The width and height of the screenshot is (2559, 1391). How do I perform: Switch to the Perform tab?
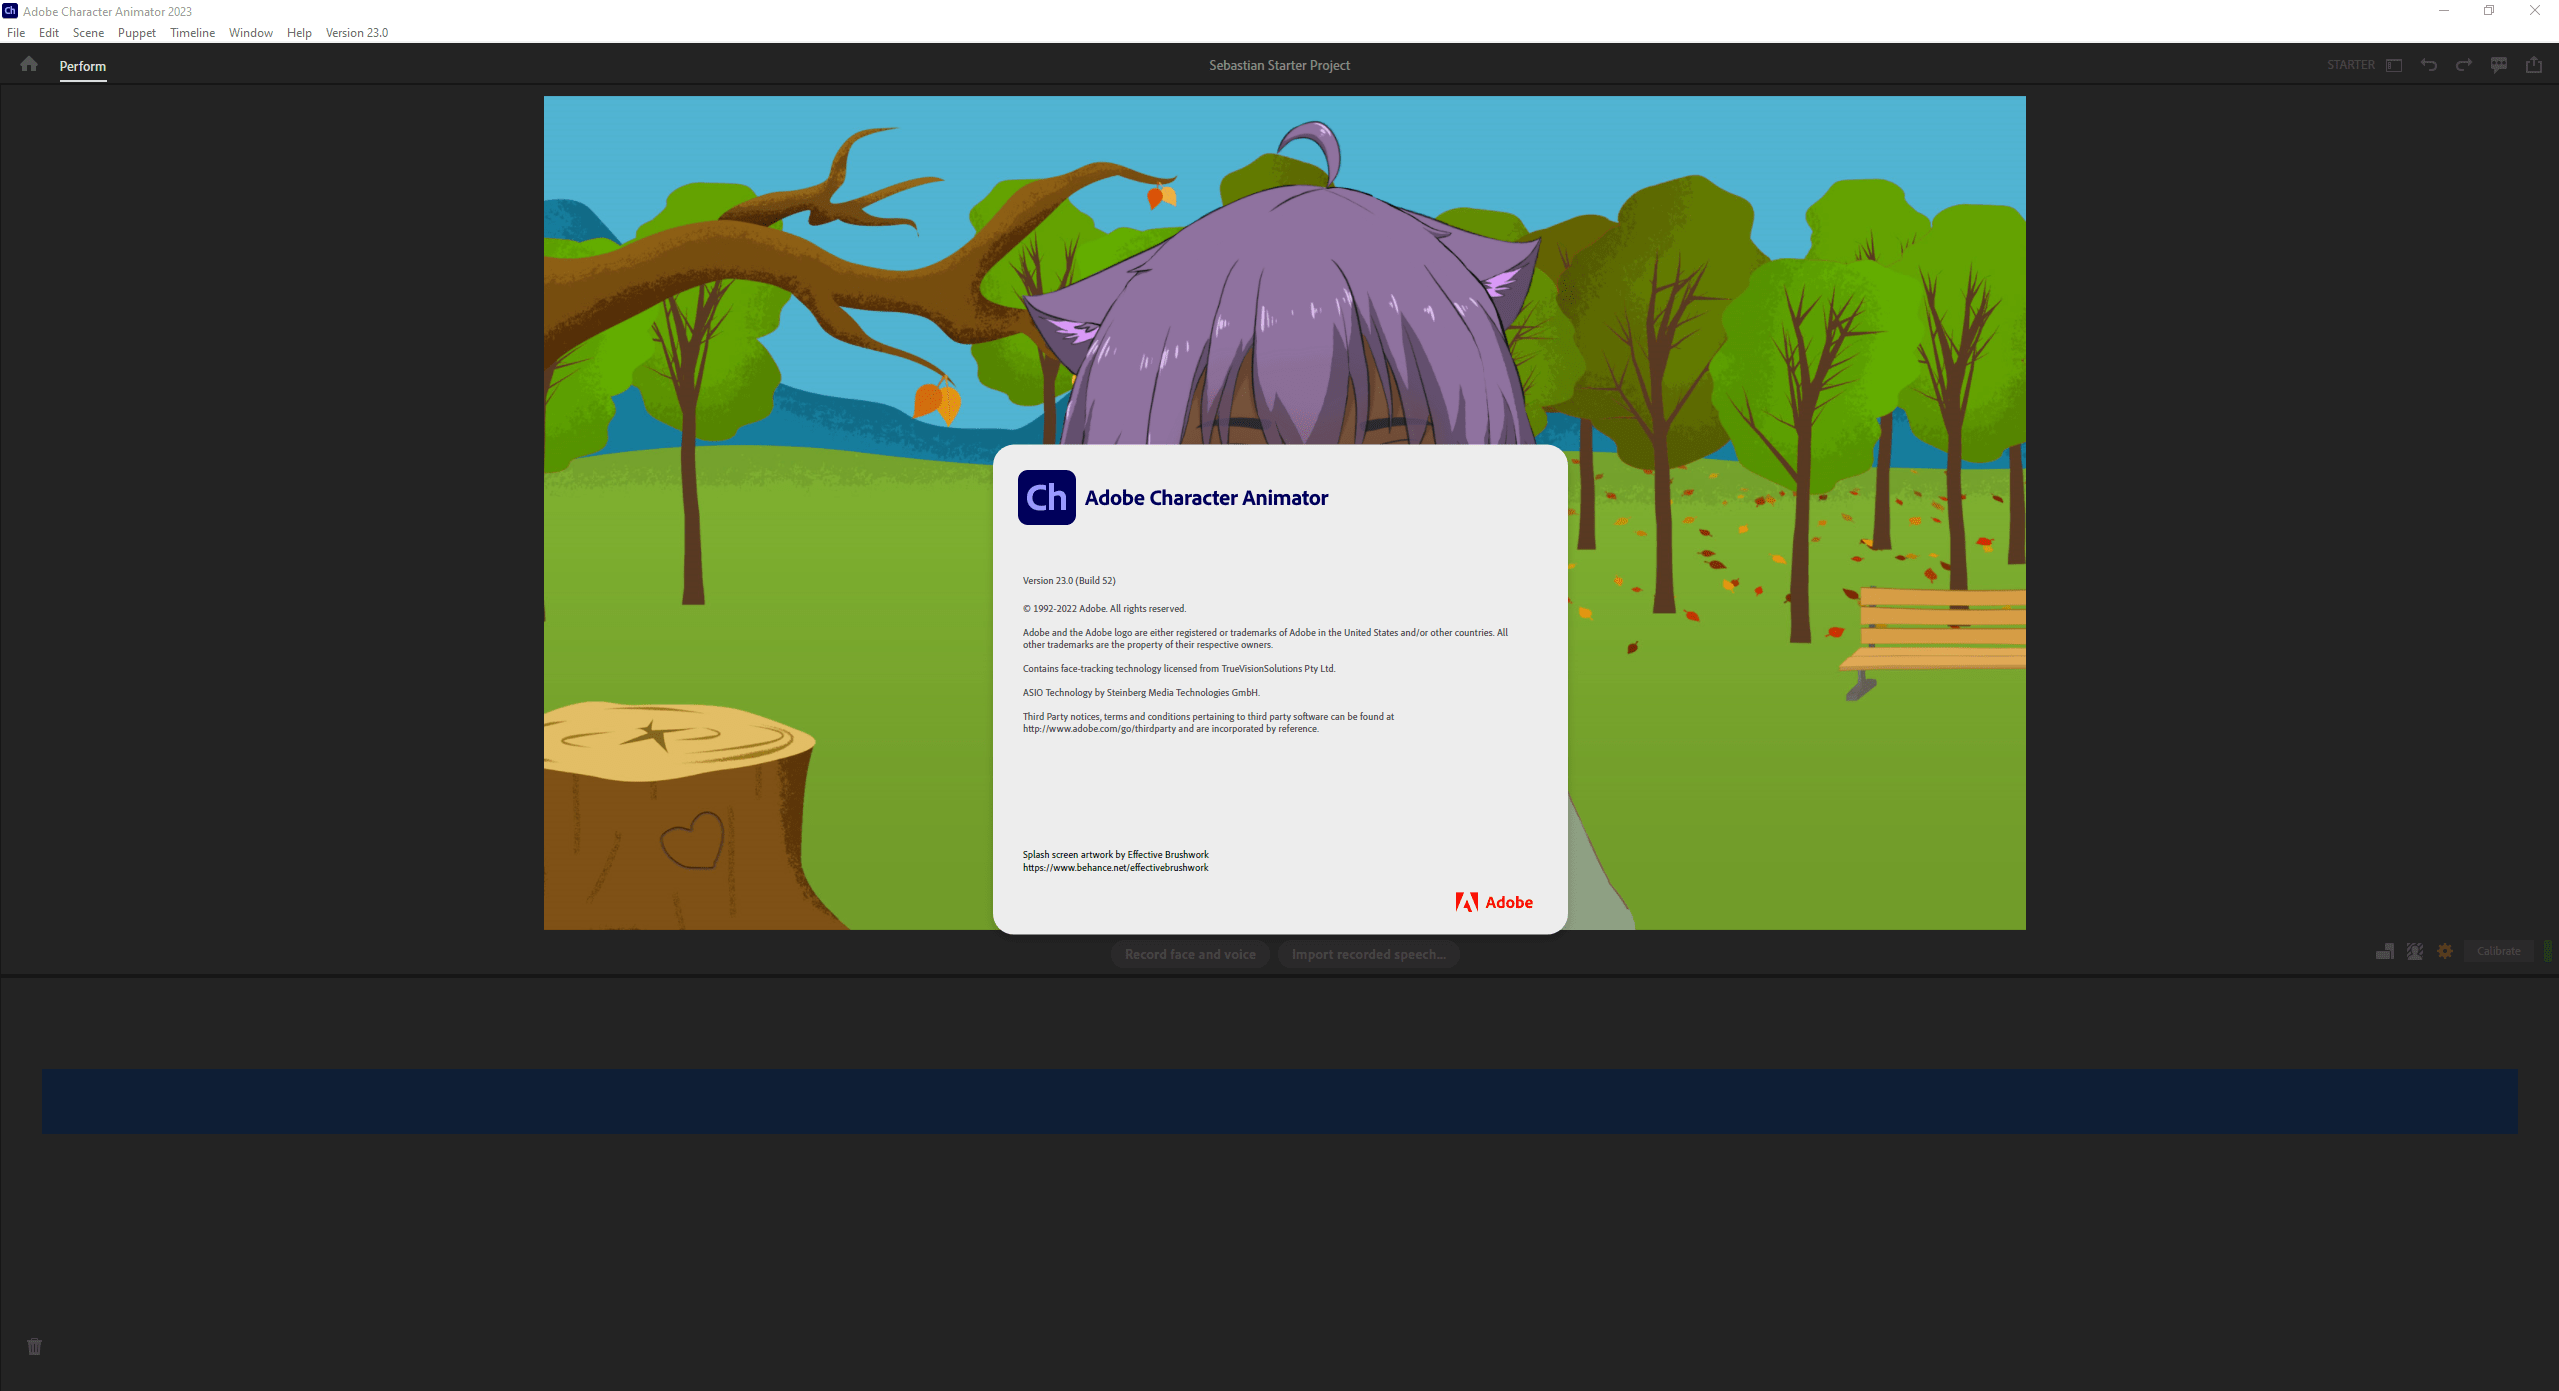(x=83, y=66)
